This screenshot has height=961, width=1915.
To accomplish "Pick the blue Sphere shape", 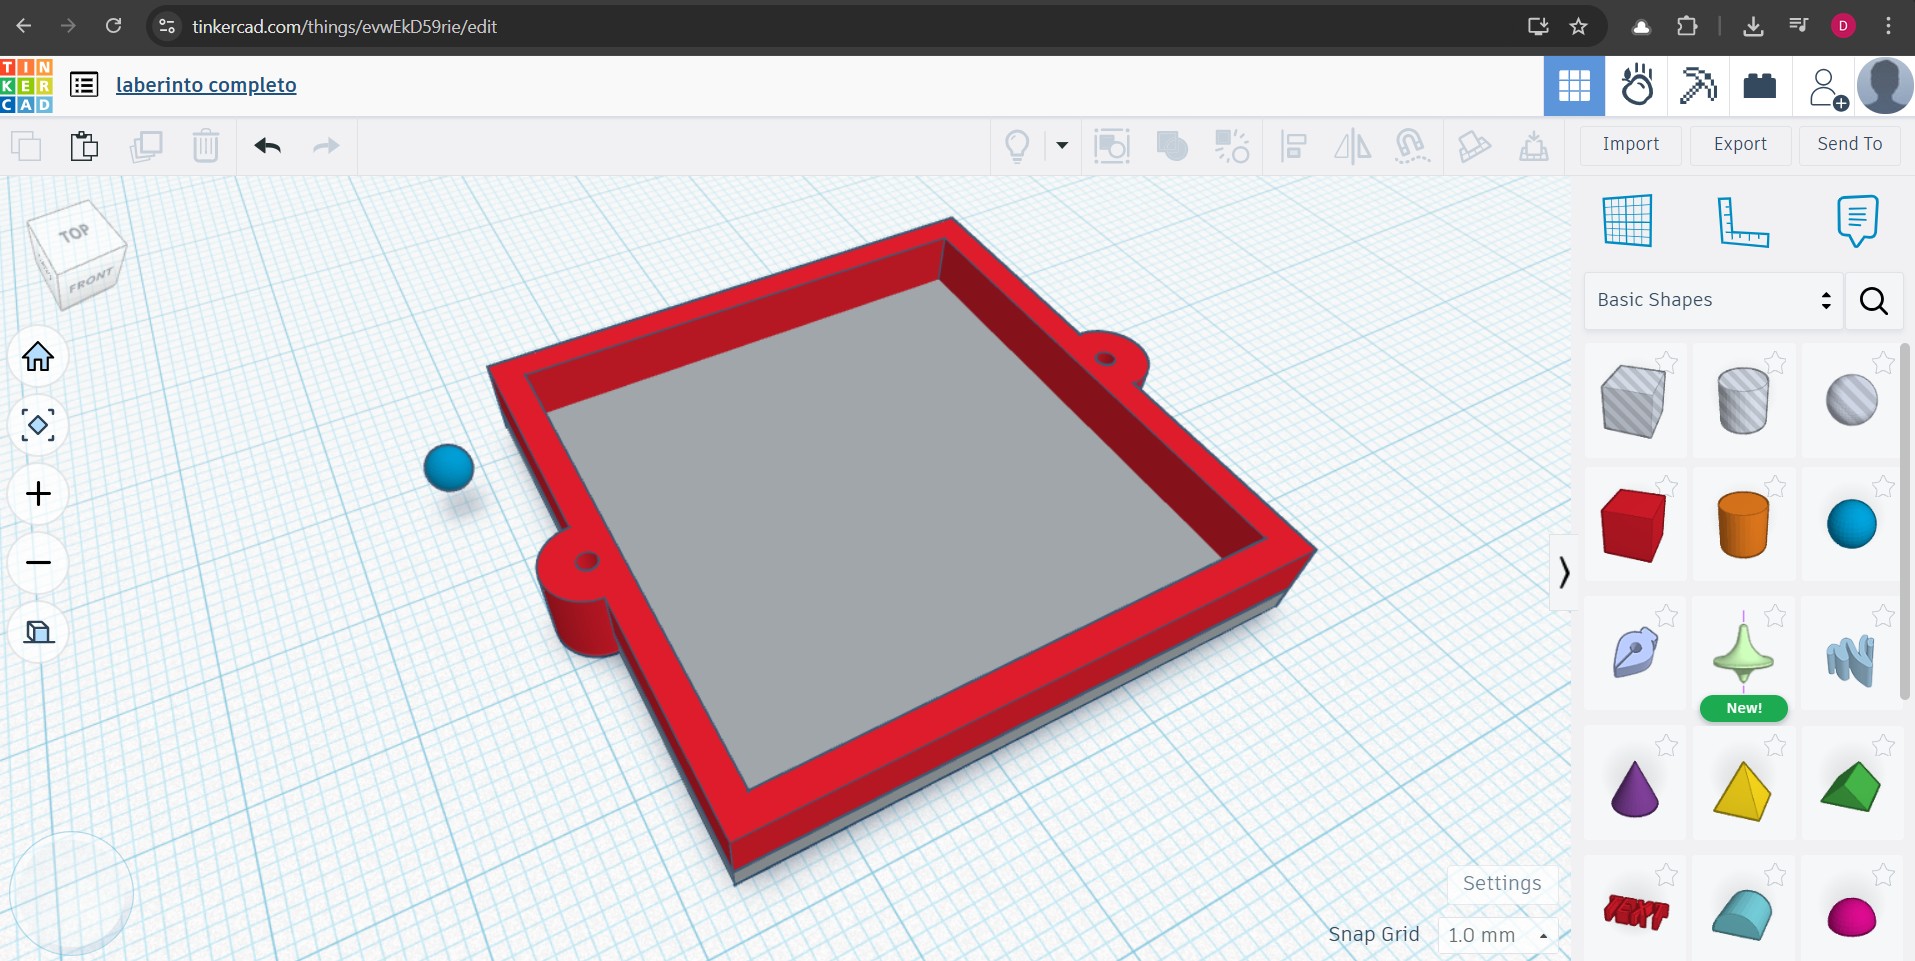I will pyautogui.click(x=1851, y=524).
